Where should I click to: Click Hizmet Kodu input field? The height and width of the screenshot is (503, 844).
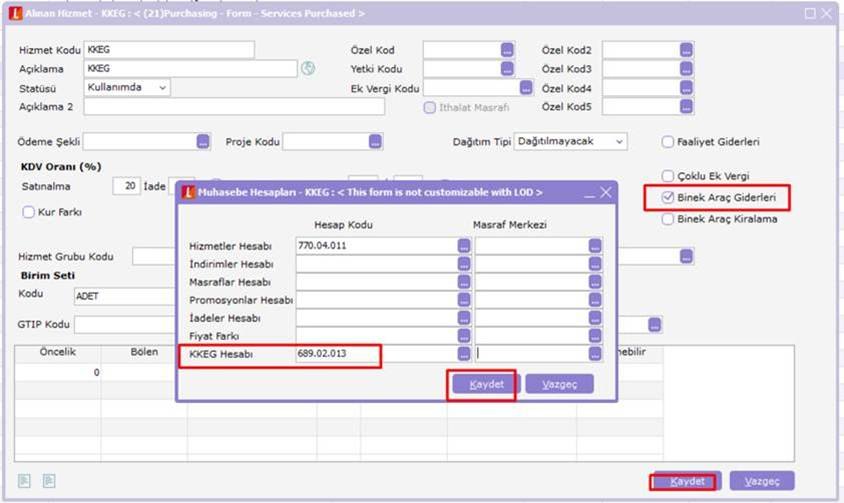pyautogui.click(x=169, y=50)
